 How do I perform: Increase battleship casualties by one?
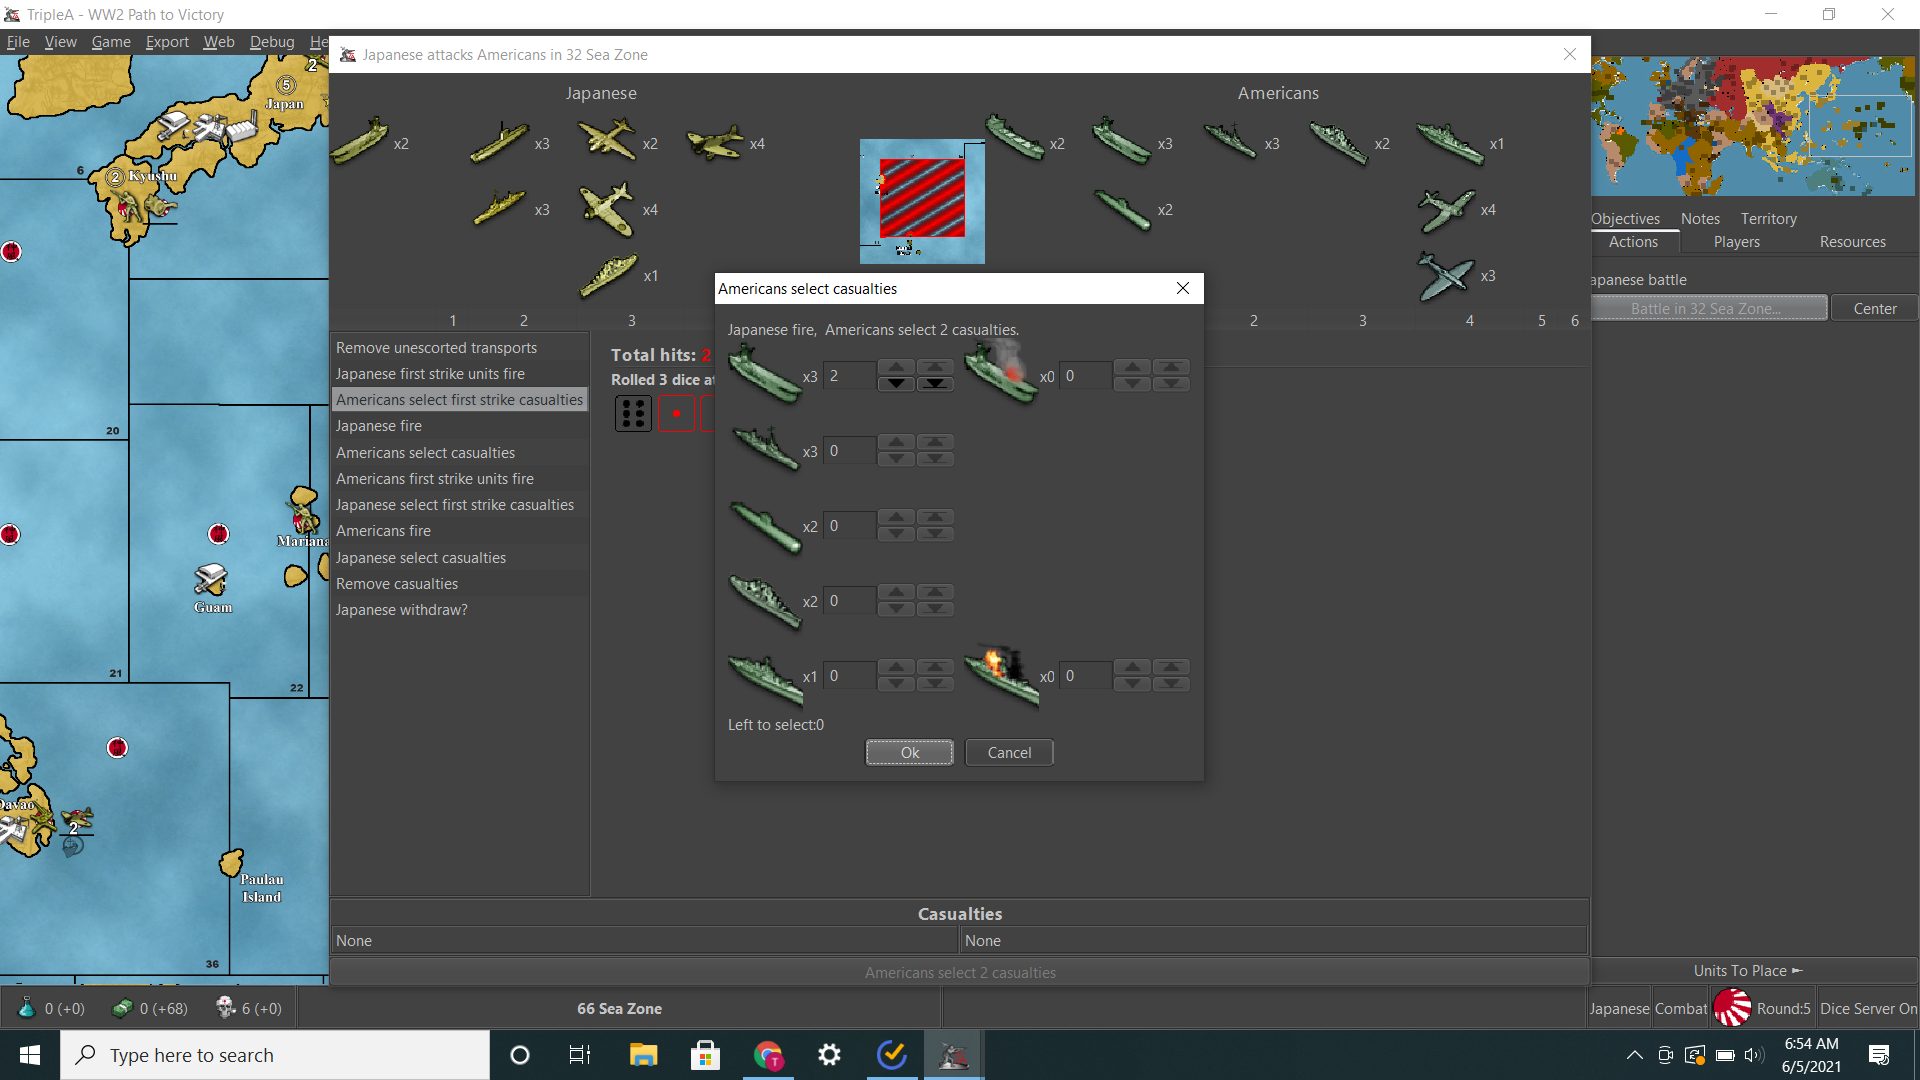click(x=896, y=666)
